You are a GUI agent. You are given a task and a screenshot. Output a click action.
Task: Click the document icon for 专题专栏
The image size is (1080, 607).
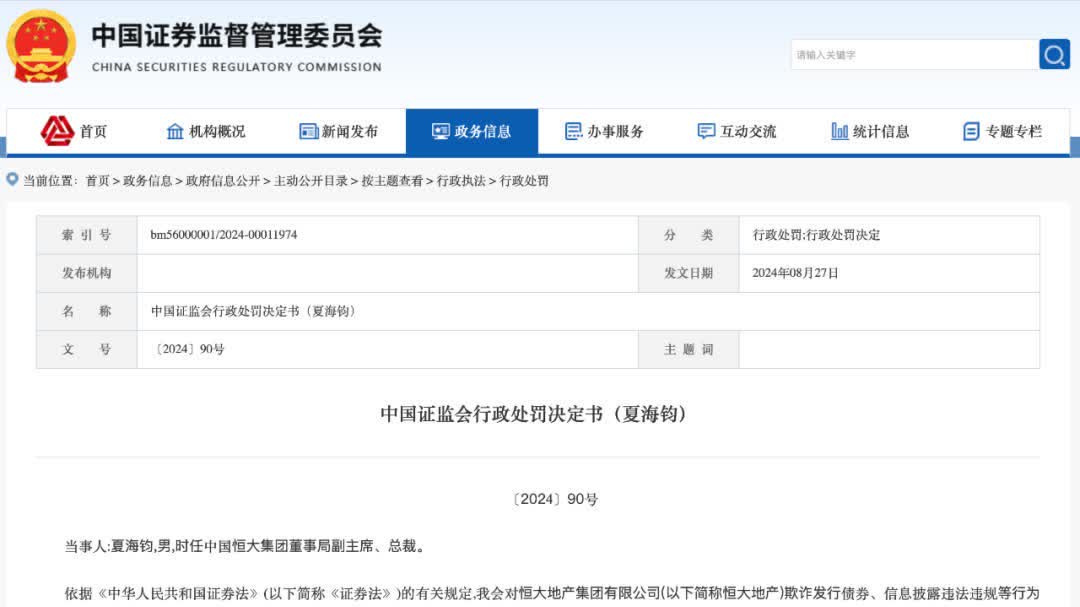pos(971,132)
